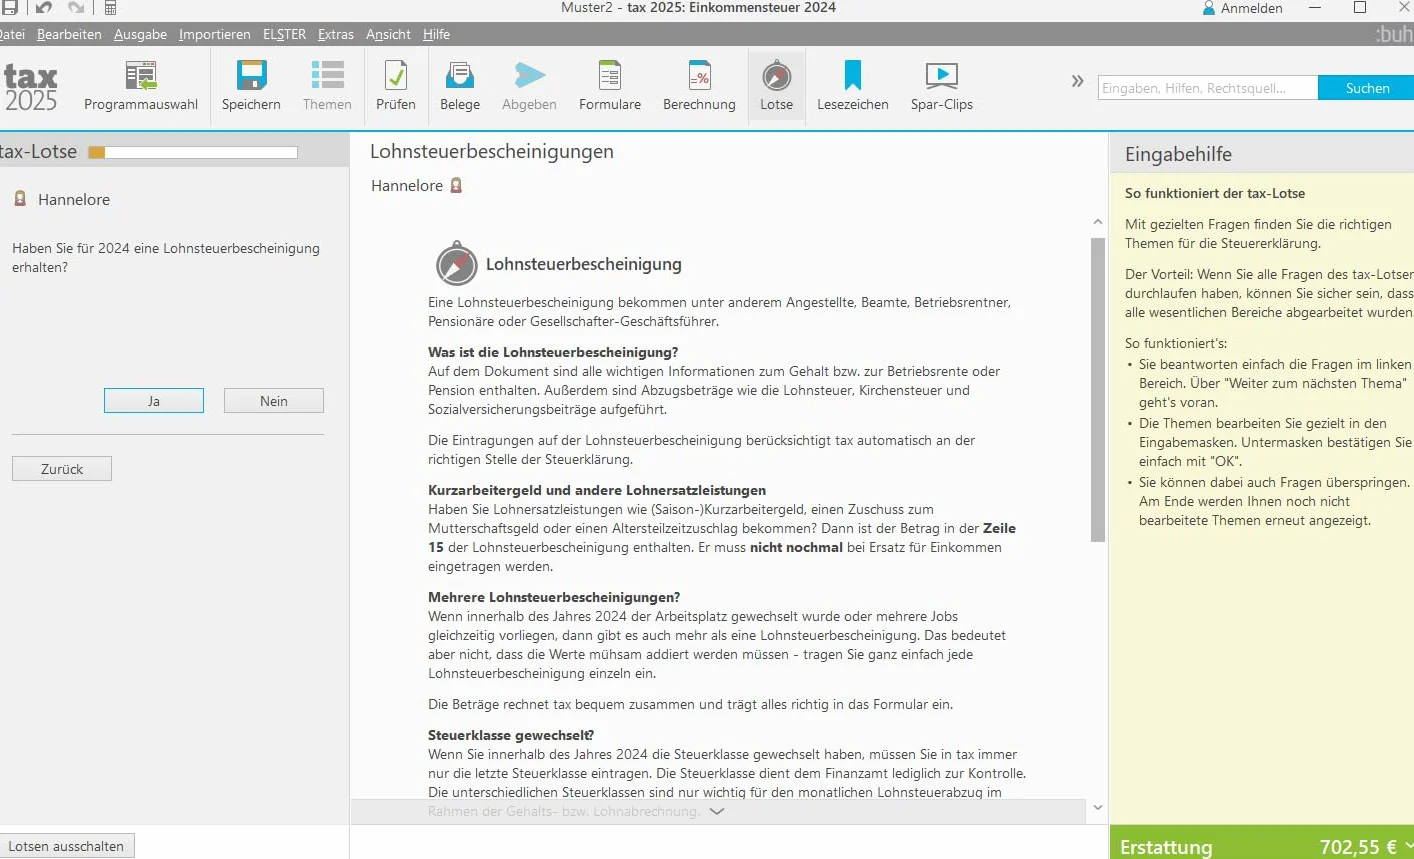1414x859 pixels.
Task: Click the scrollbar up arrow
Action: pos(1097,222)
